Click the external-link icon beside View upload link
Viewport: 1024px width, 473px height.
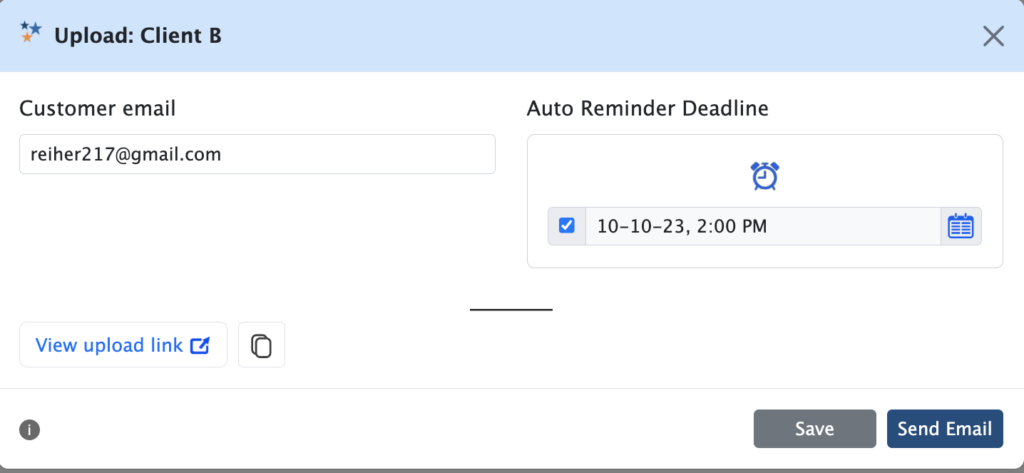[x=200, y=346]
